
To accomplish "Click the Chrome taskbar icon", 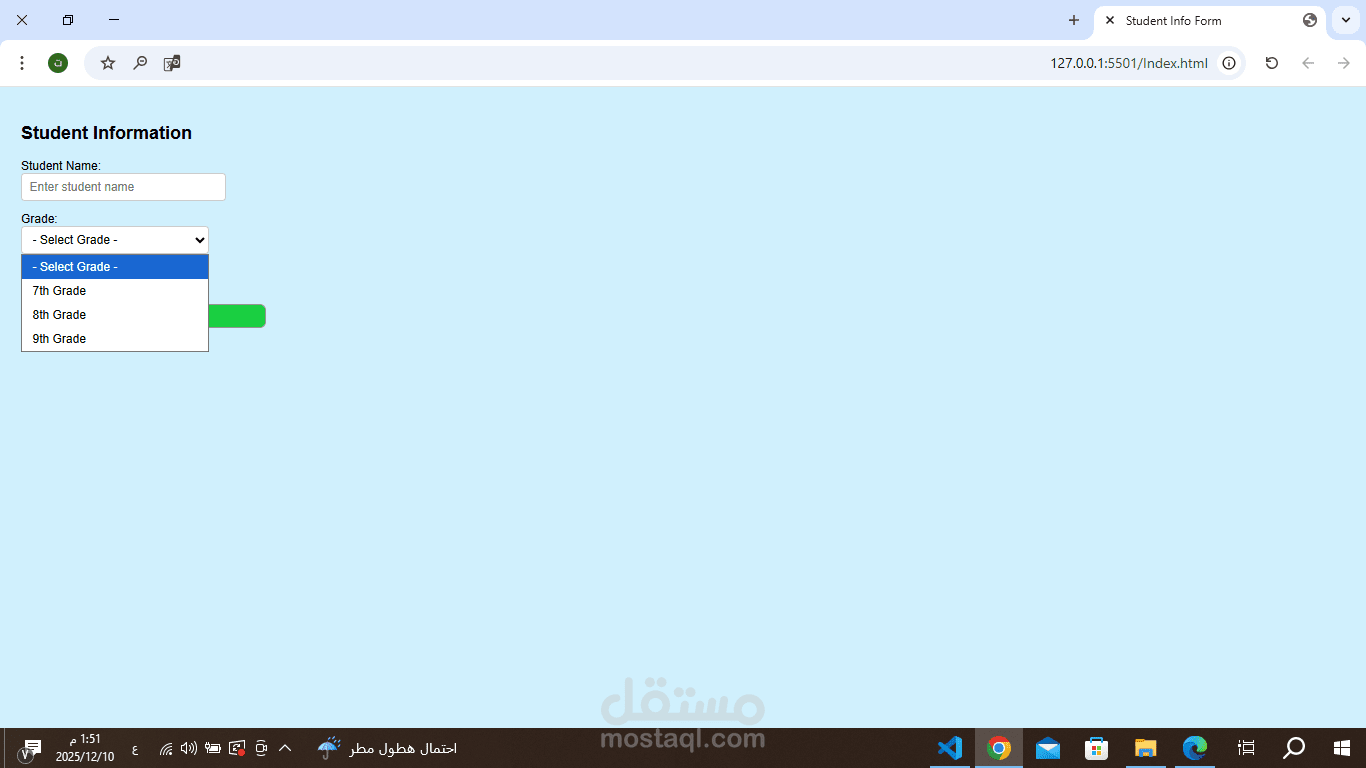I will click(x=999, y=748).
